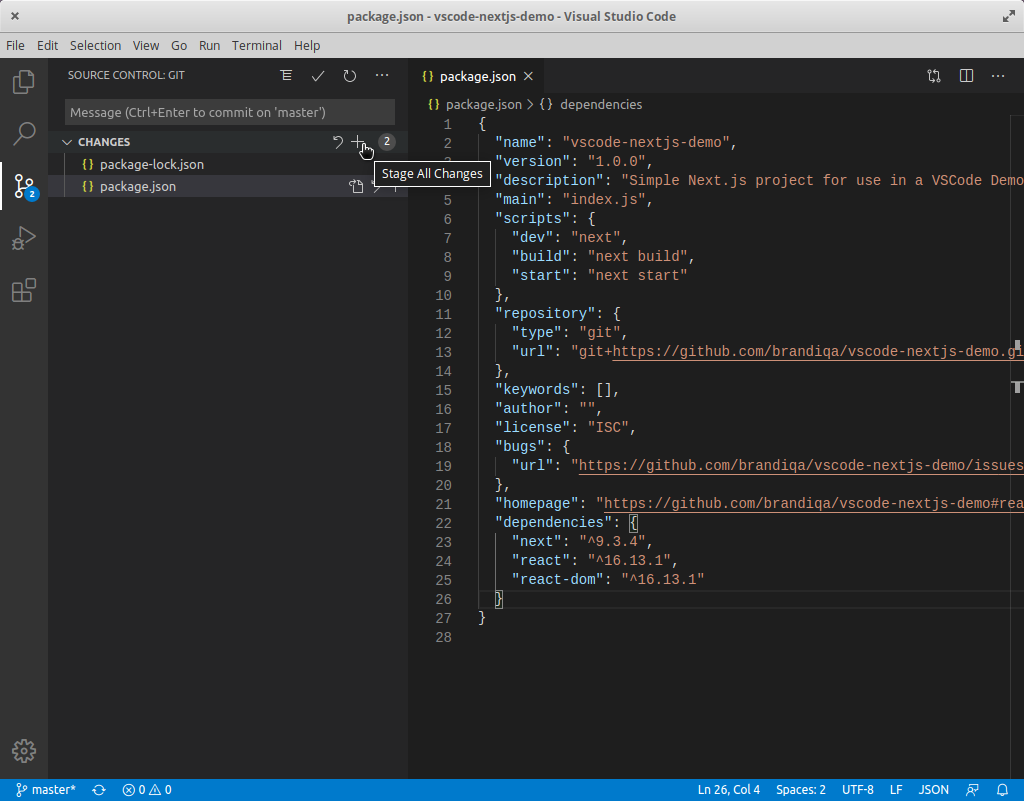Screen dimensions: 1024x801
Task: Select the Run and Debug icon
Action: pyautogui.click(x=23, y=238)
